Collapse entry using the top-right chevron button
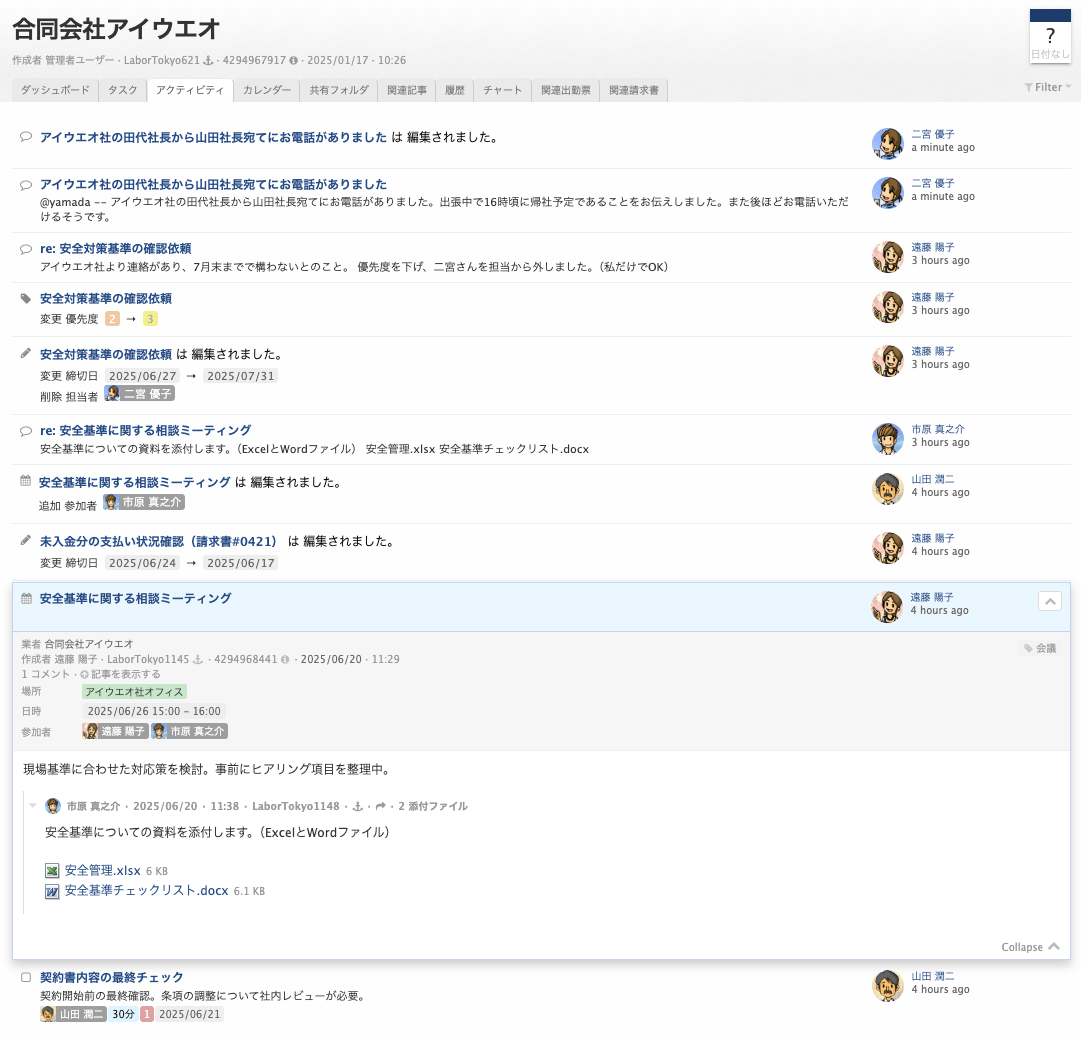Viewport: 1081px width, 1037px height. tap(1049, 601)
